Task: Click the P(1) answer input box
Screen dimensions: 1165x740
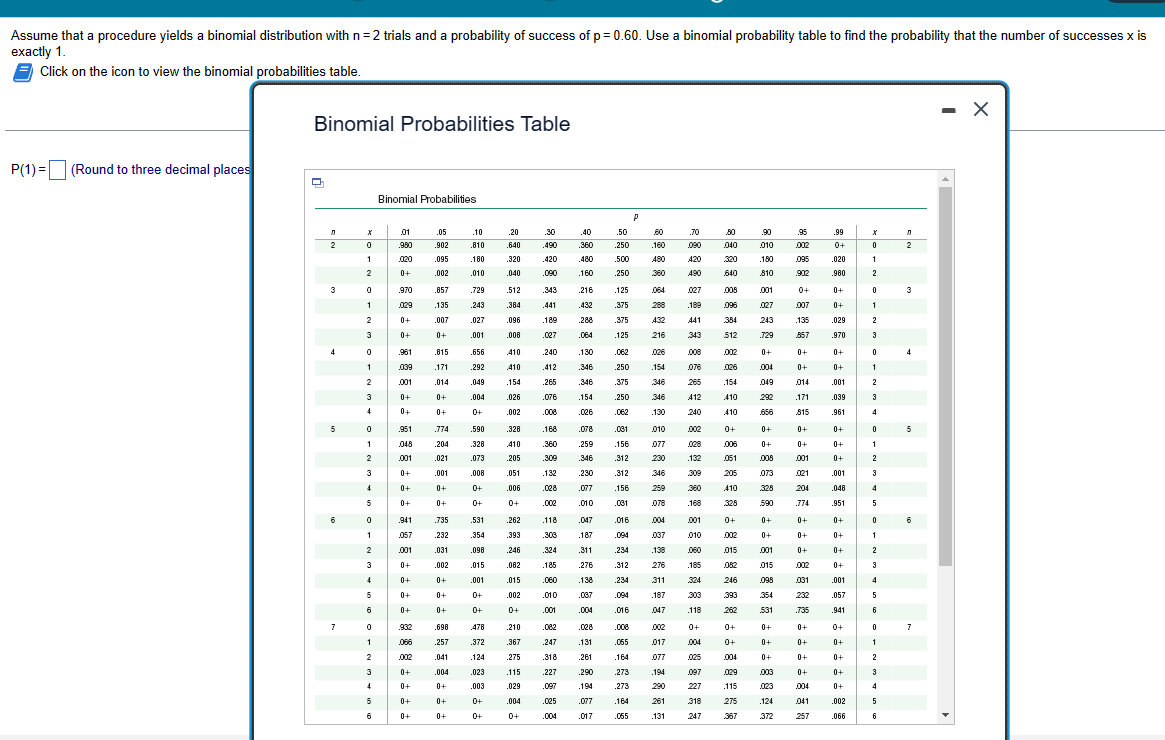Action: [57, 170]
